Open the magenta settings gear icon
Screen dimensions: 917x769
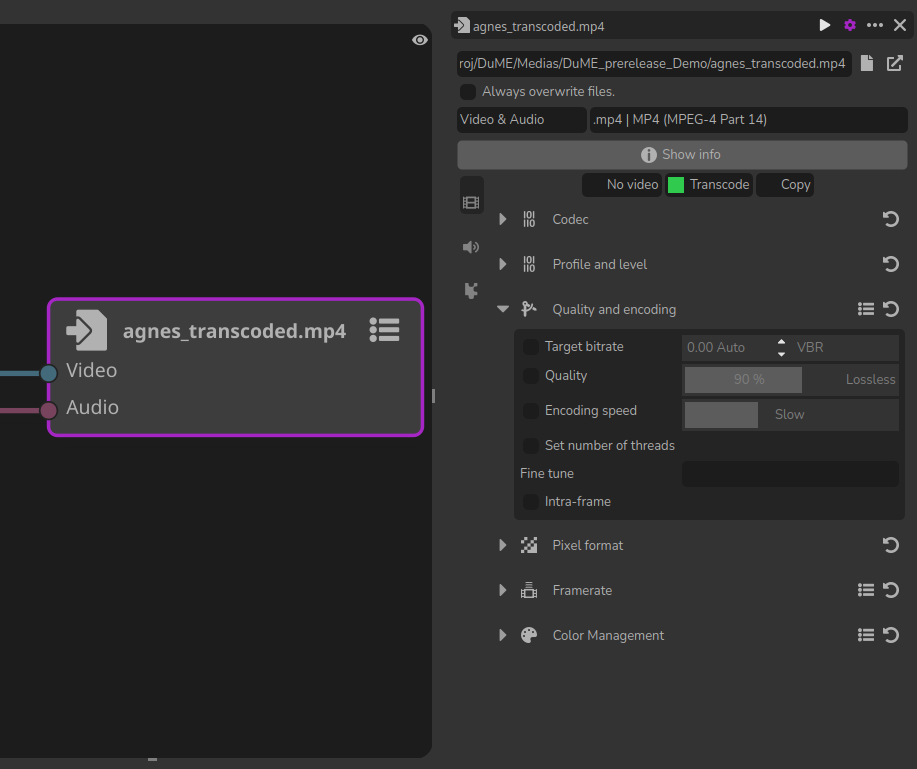coord(850,25)
